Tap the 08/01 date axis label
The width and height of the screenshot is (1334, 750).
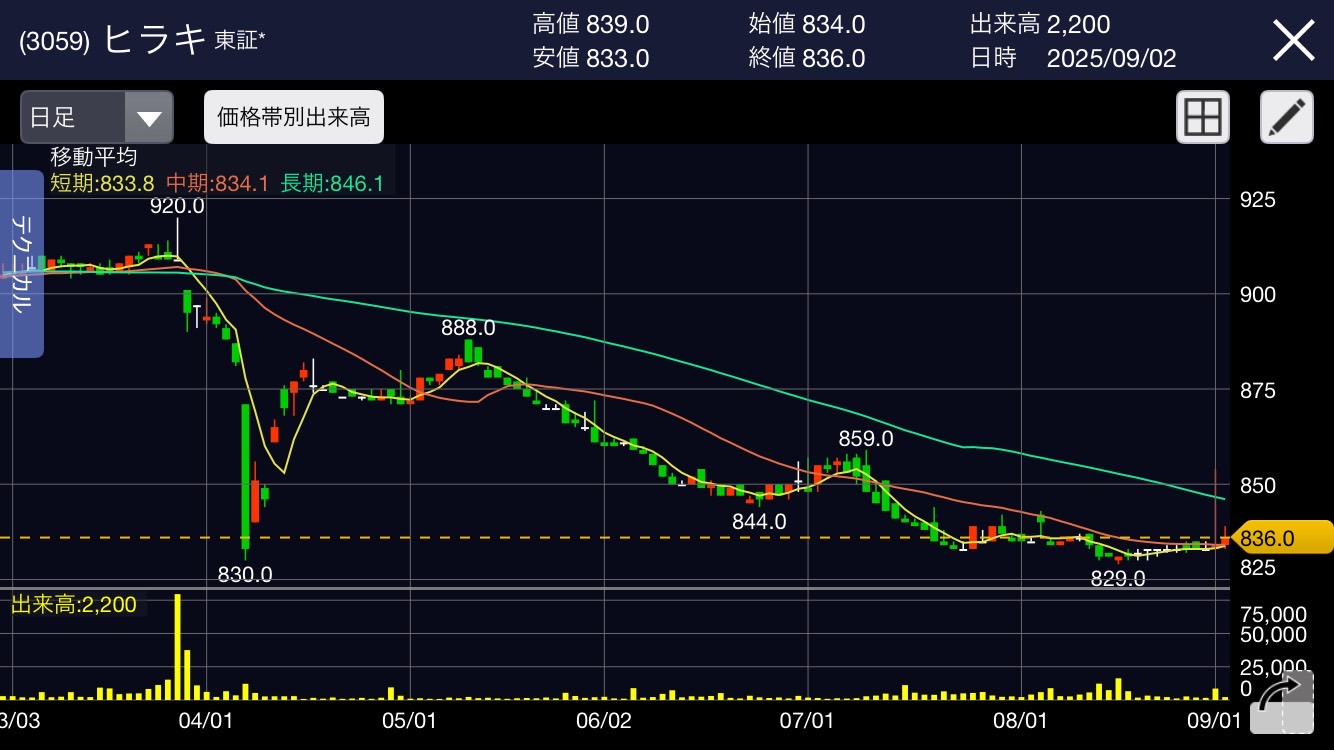point(1022,721)
